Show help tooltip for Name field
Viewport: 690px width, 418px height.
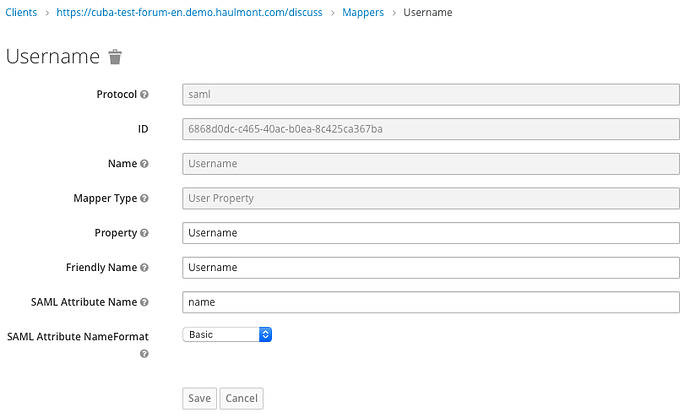pyautogui.click(x=144, y=164)
